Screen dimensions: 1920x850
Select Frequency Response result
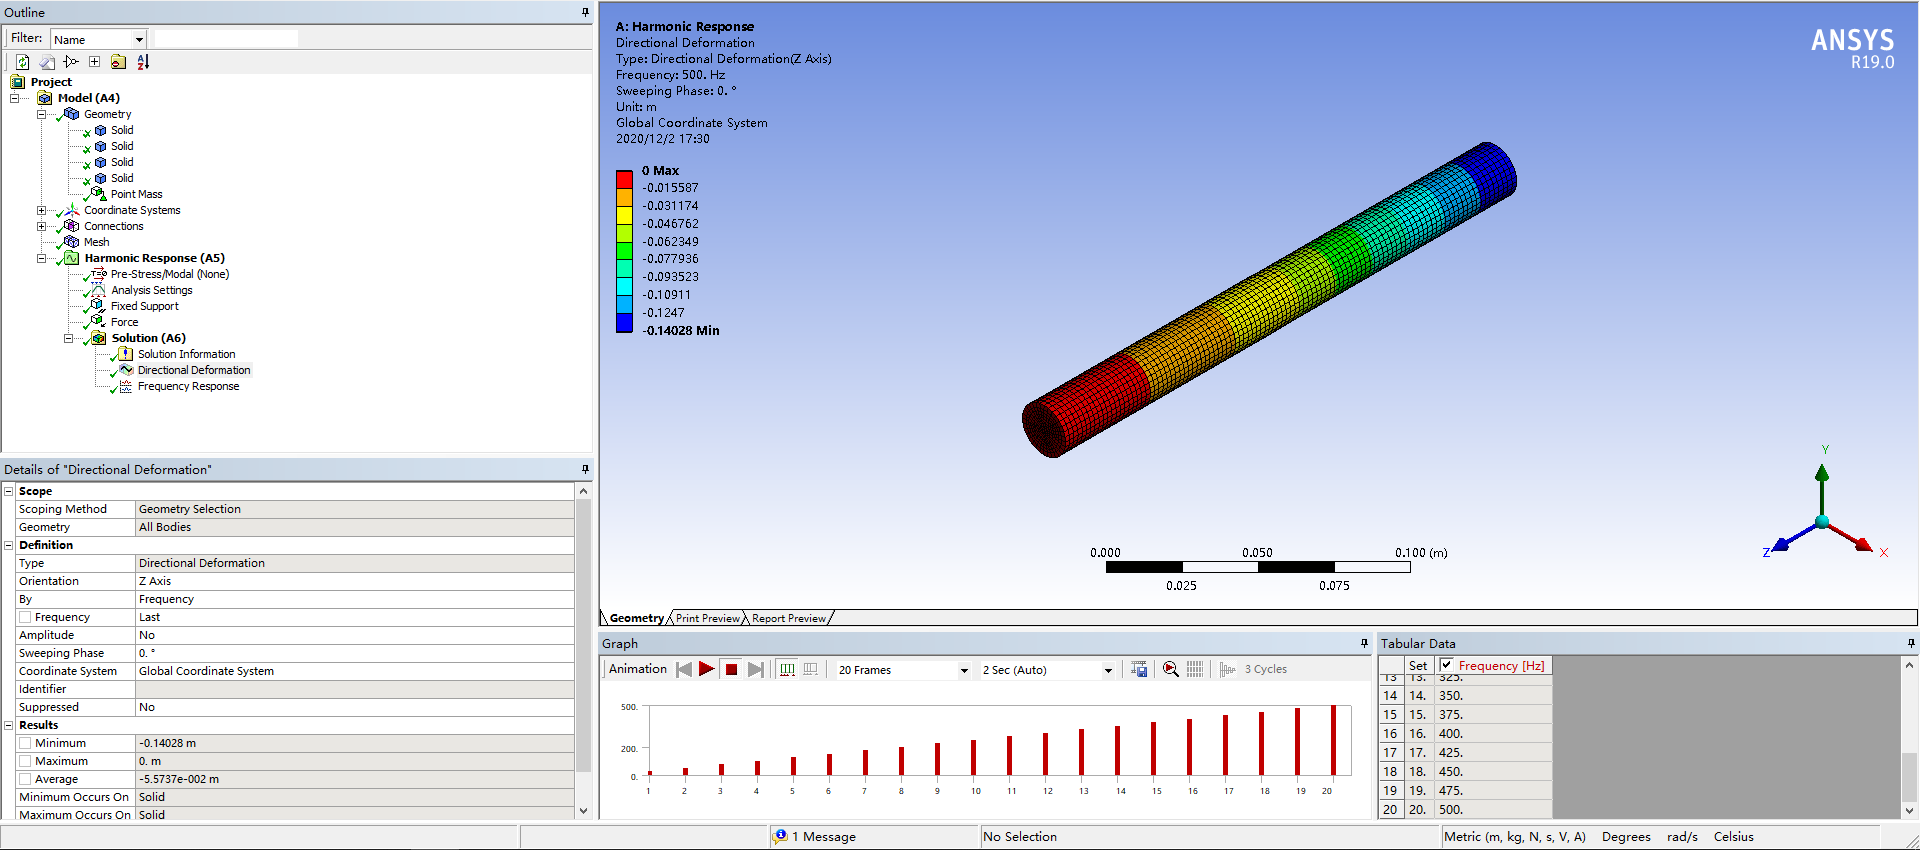189,386
